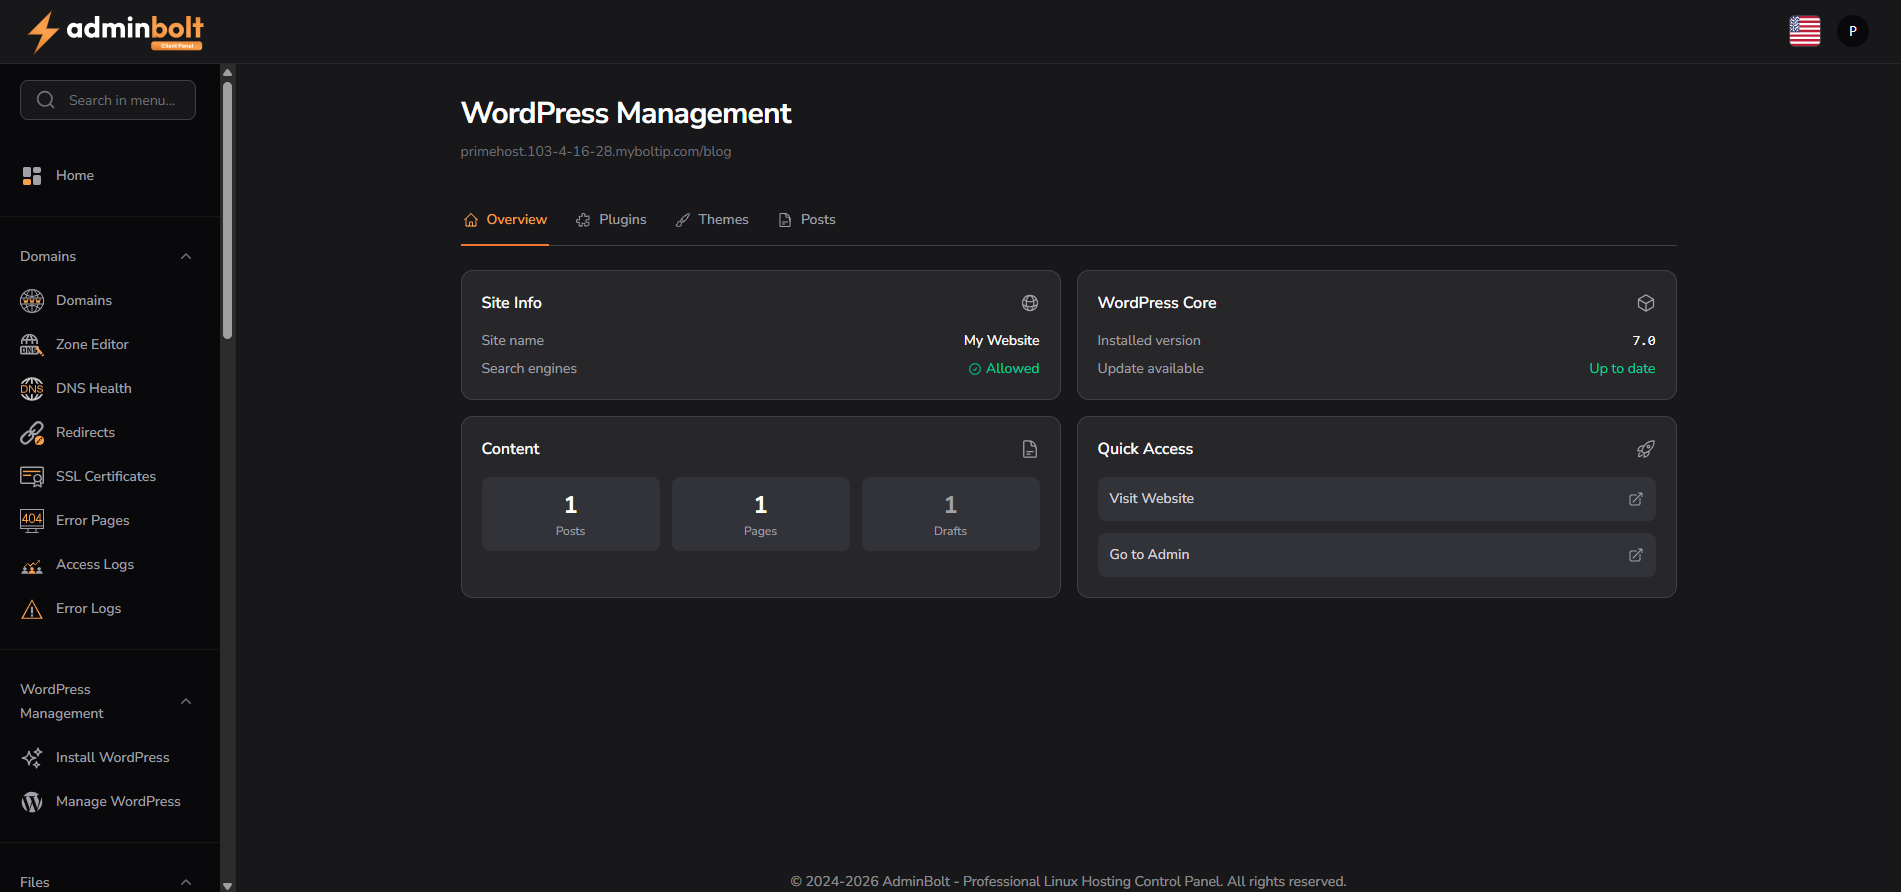1901x892 pixels.
Task: Click the document icon in Content card
Action: coord(1030,449)
